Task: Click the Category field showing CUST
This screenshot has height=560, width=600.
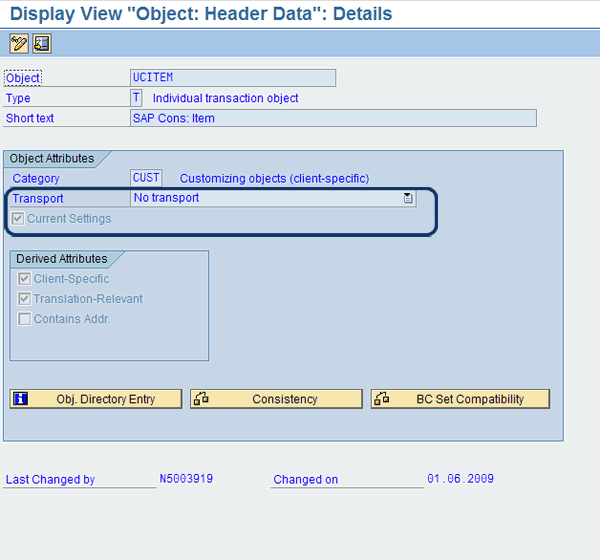Action: [x=146, y=178]
